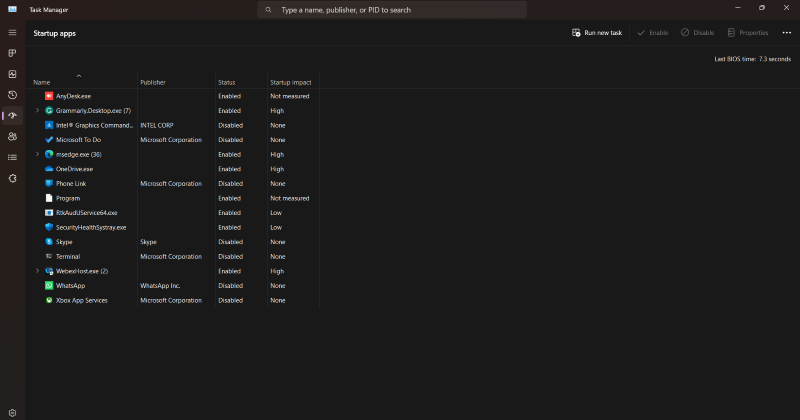Click the Low impact for SecurityHealthSystray.exe

pyautogui.click(x=276, y=227)
